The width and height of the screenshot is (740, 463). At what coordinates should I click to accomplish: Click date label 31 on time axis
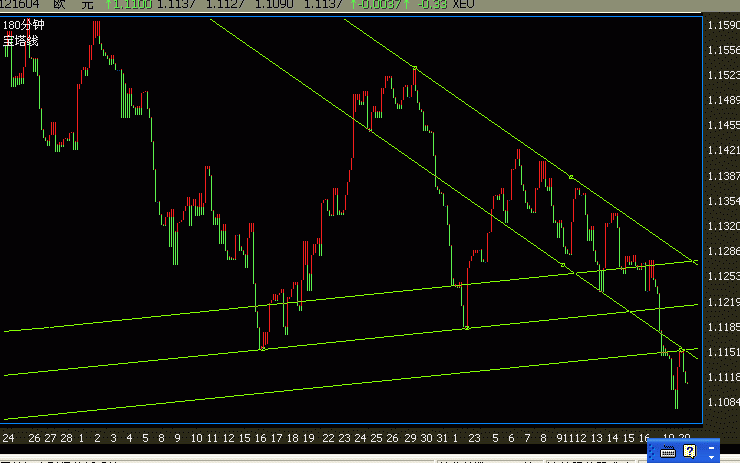tap(442, 438)
